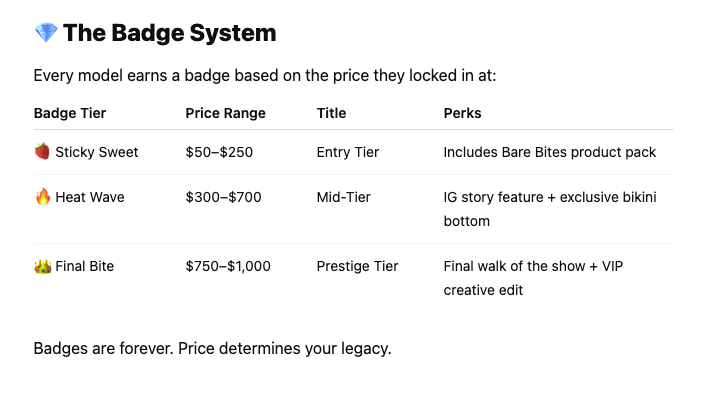Click the Perks column header
703x395 pixels.
point(462,113)
